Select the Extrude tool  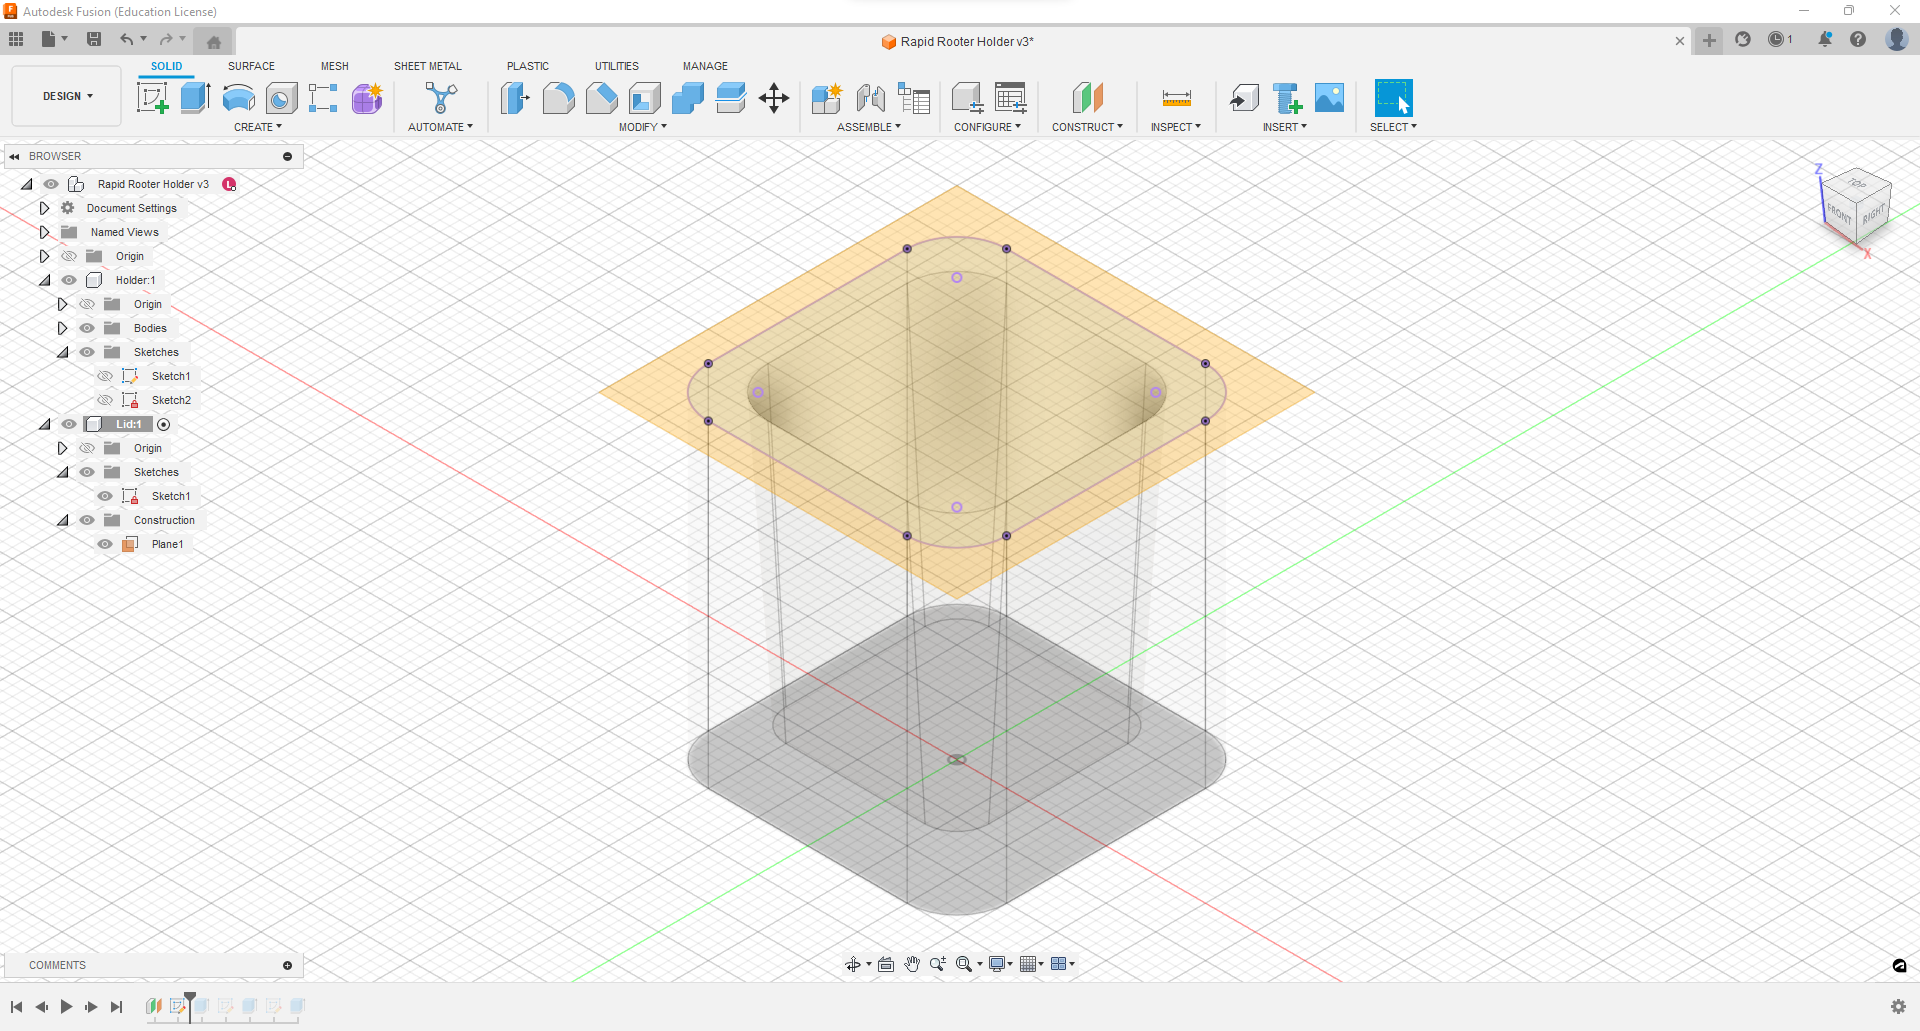tap(196, 98)
